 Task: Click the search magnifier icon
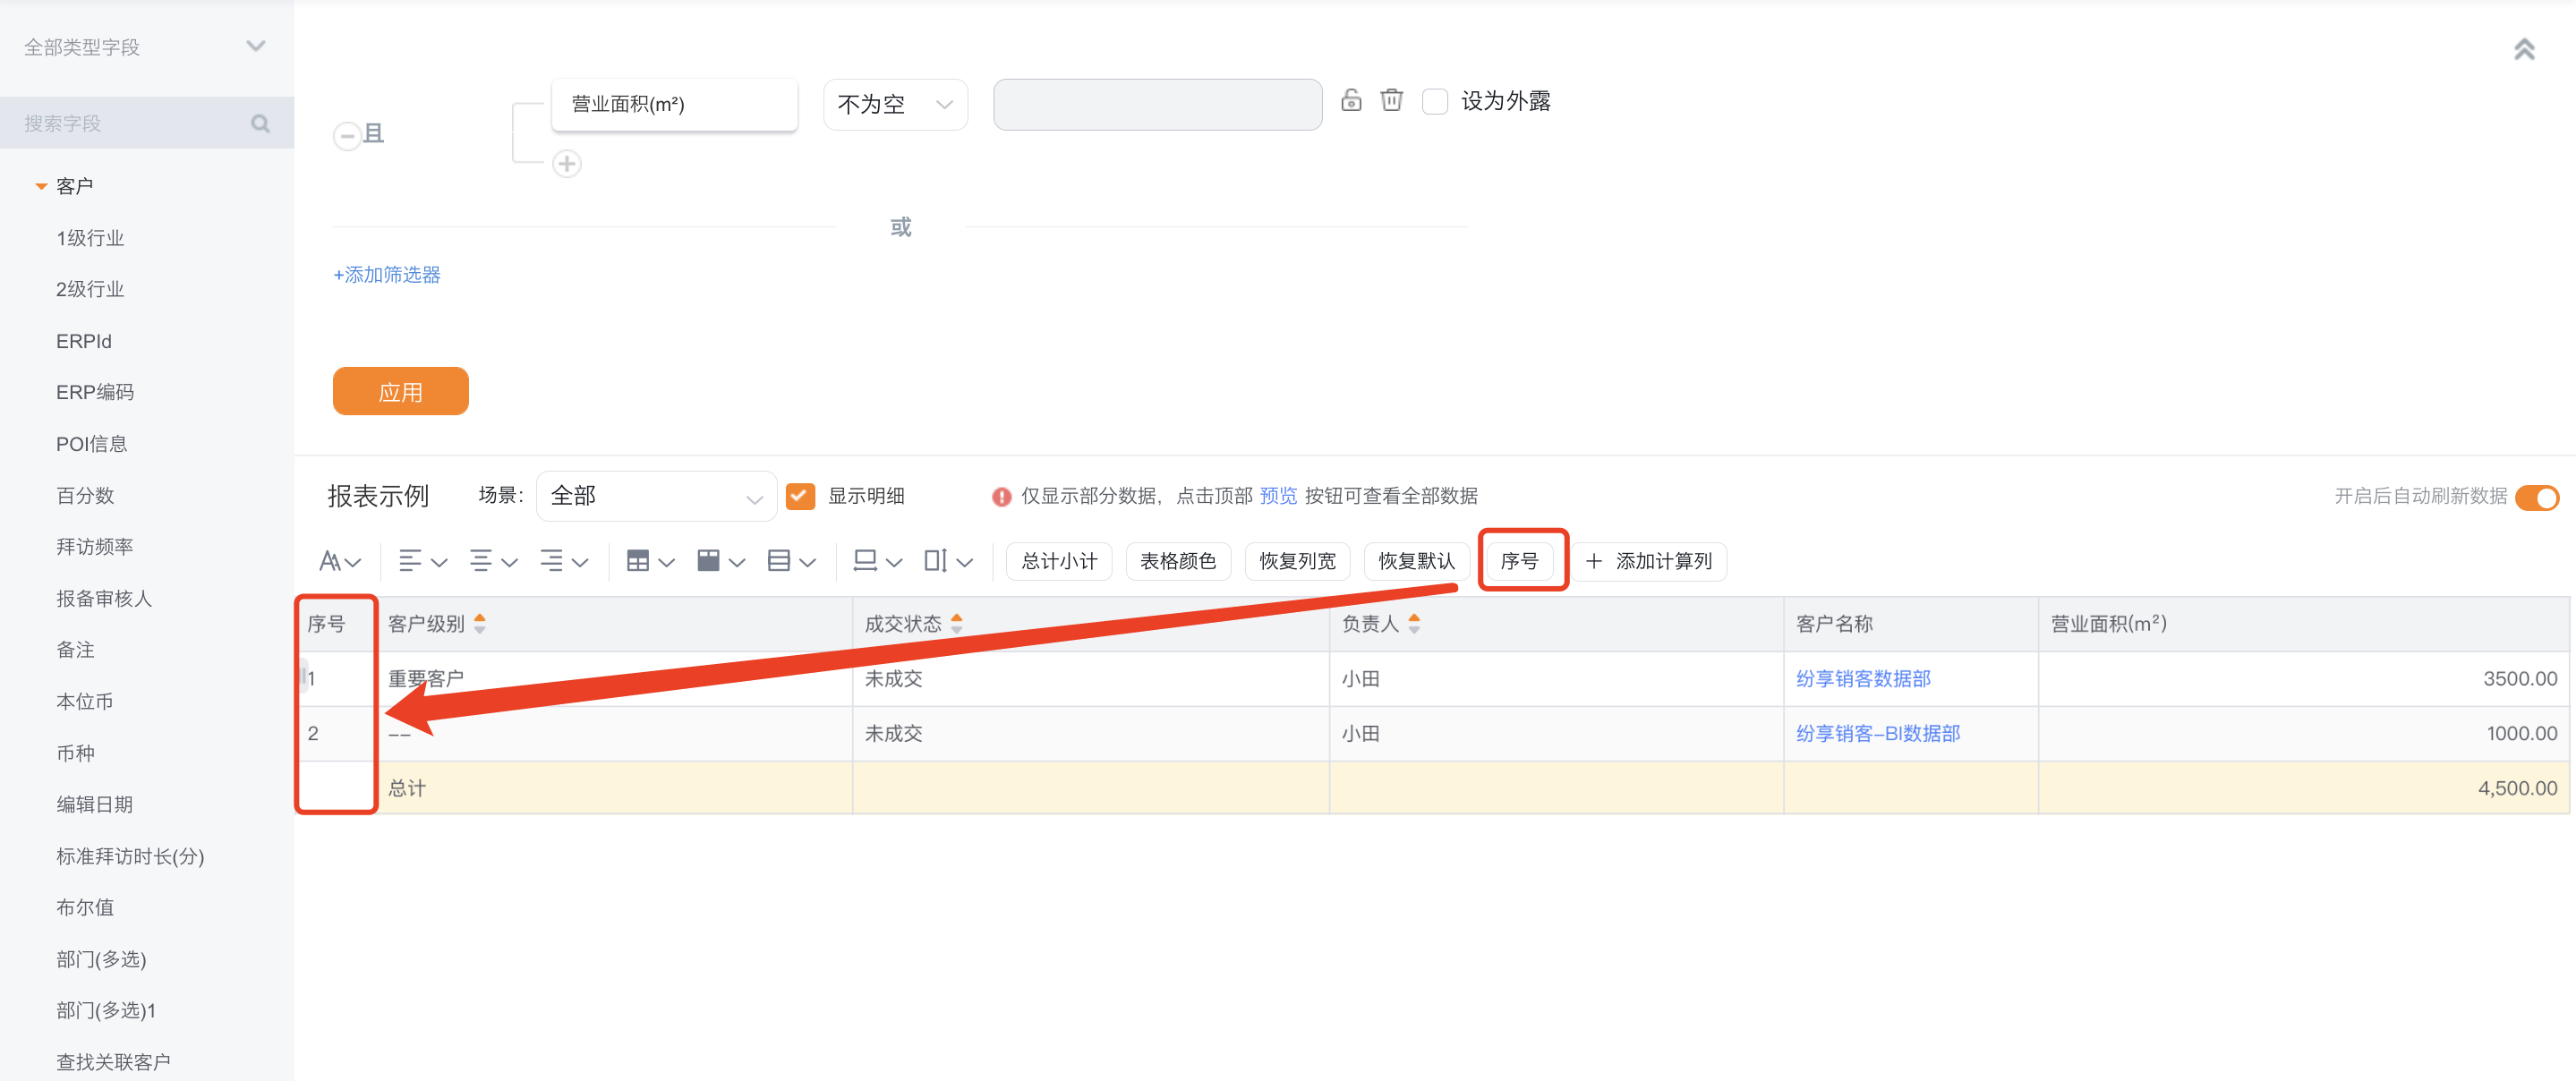click(260, 124)
